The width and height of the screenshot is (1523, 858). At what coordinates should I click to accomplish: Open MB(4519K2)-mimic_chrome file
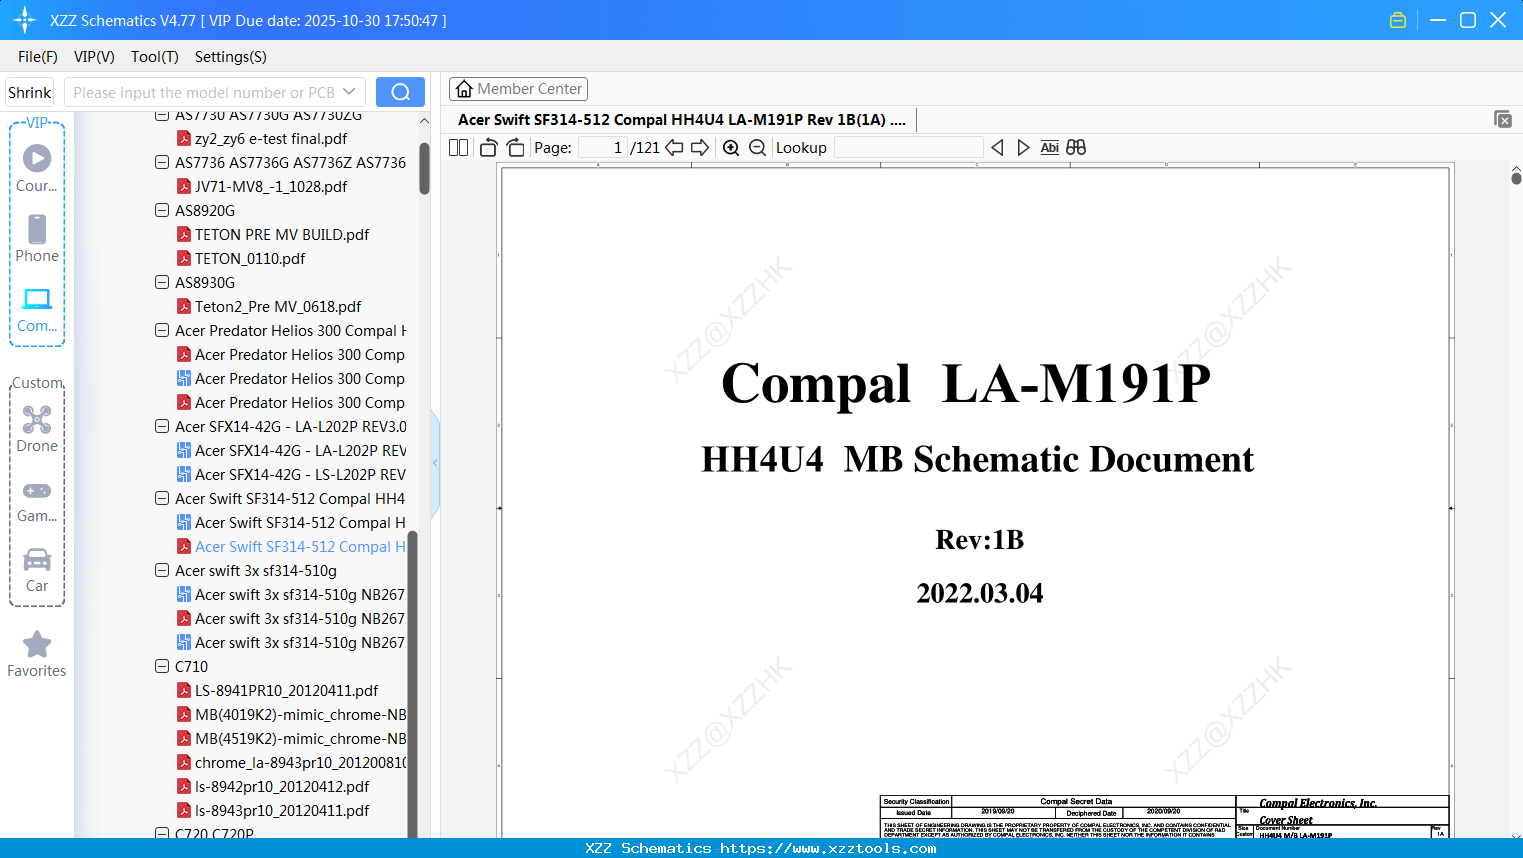[300, 738]
